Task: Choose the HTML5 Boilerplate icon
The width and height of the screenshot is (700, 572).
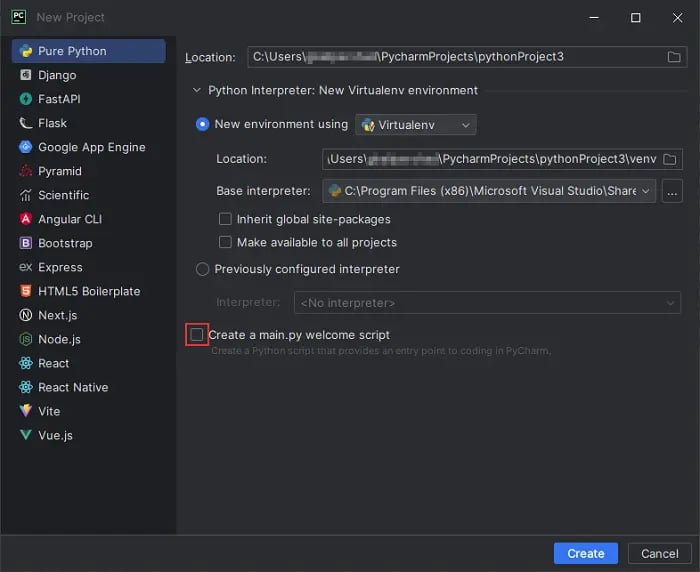Action: (26, 291)
